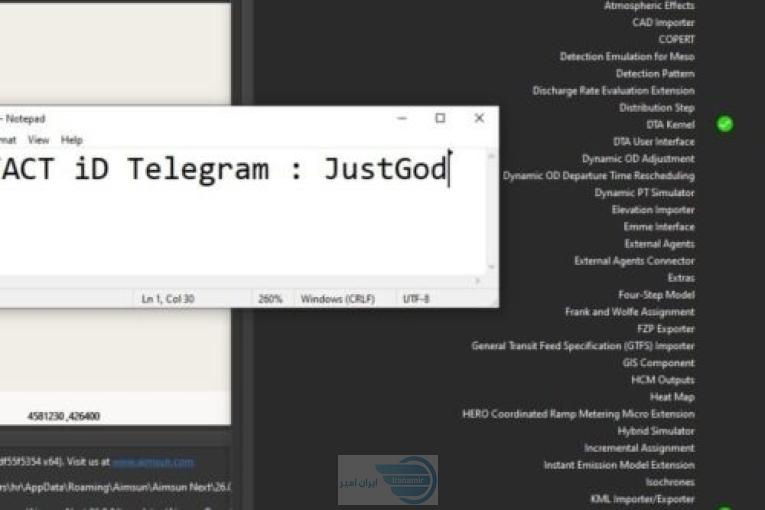765x510 pixels.
Task: Open the View menu in Notepad
Action: coord(38,140)
